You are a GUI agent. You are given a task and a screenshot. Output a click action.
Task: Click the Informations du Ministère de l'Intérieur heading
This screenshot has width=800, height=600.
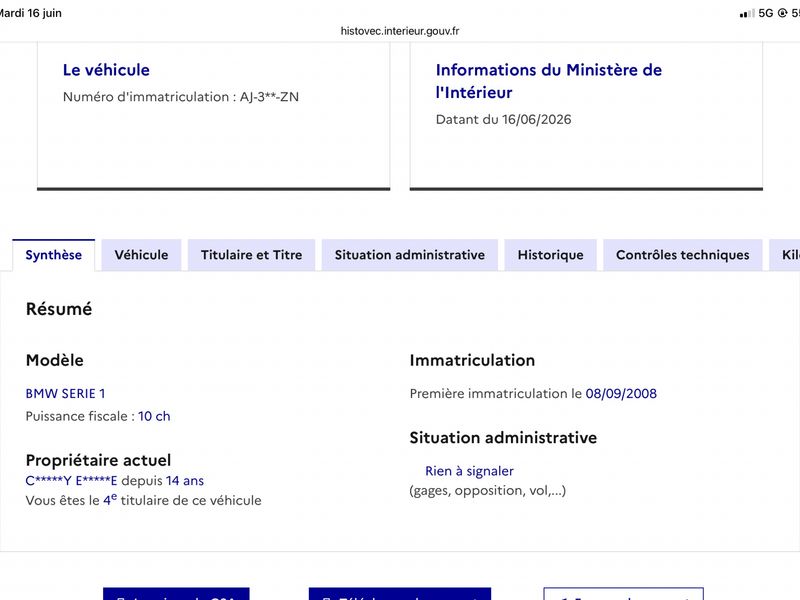[x=548, y=81]
